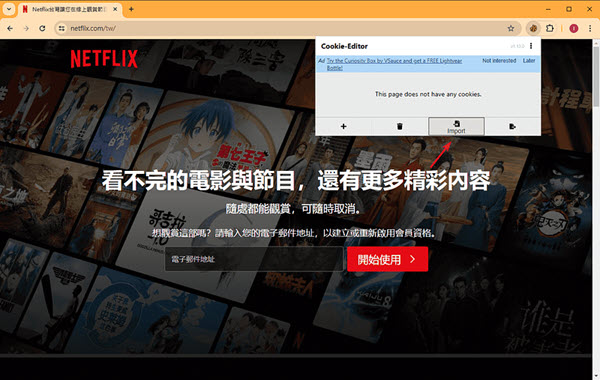
Task: Open the Chrome profile avatar
Action: tap(574, 28)
